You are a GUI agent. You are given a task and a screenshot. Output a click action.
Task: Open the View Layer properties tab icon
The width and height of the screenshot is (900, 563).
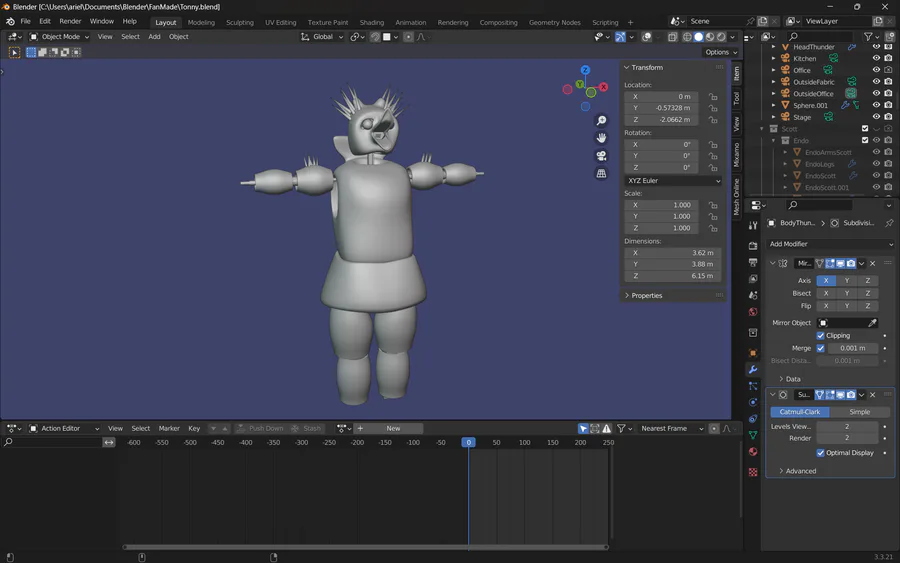pyautogui.click(x=753, y=279)
